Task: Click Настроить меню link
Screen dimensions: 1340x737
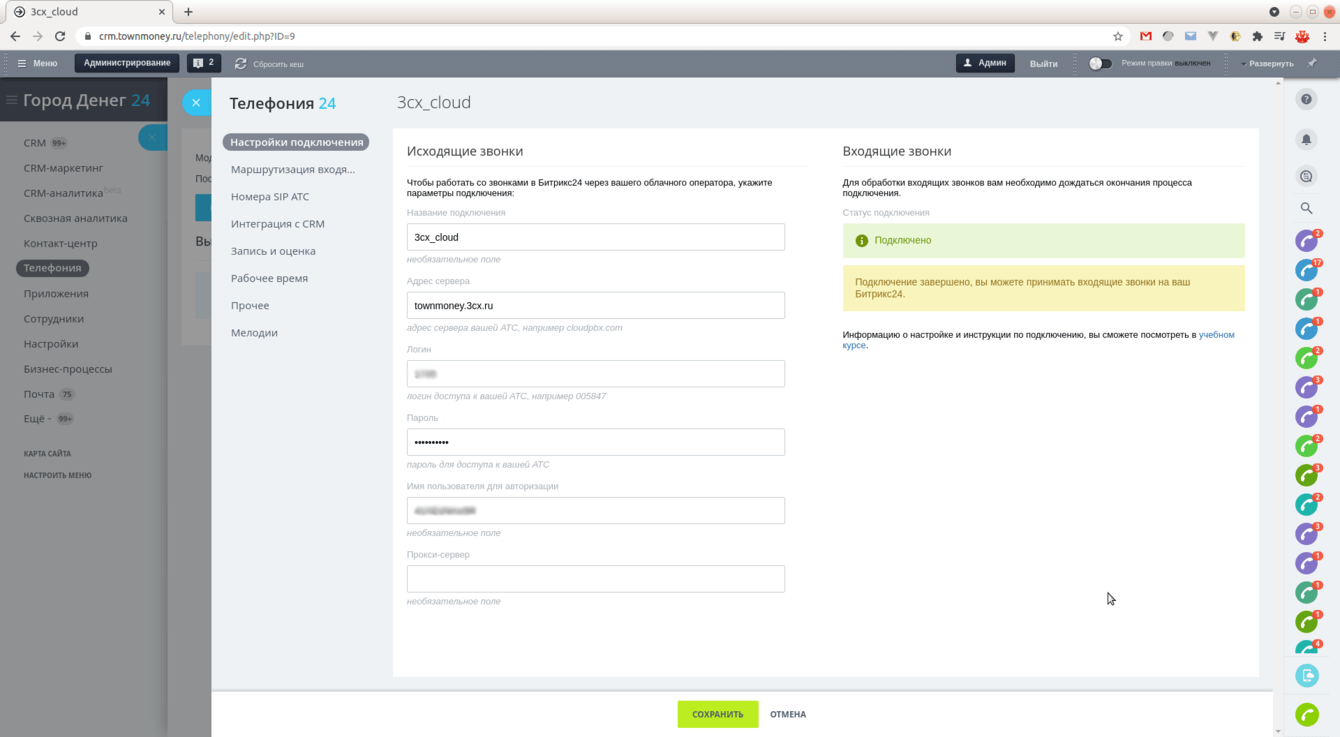Action: pyautogui.click(x=58, y=475)
